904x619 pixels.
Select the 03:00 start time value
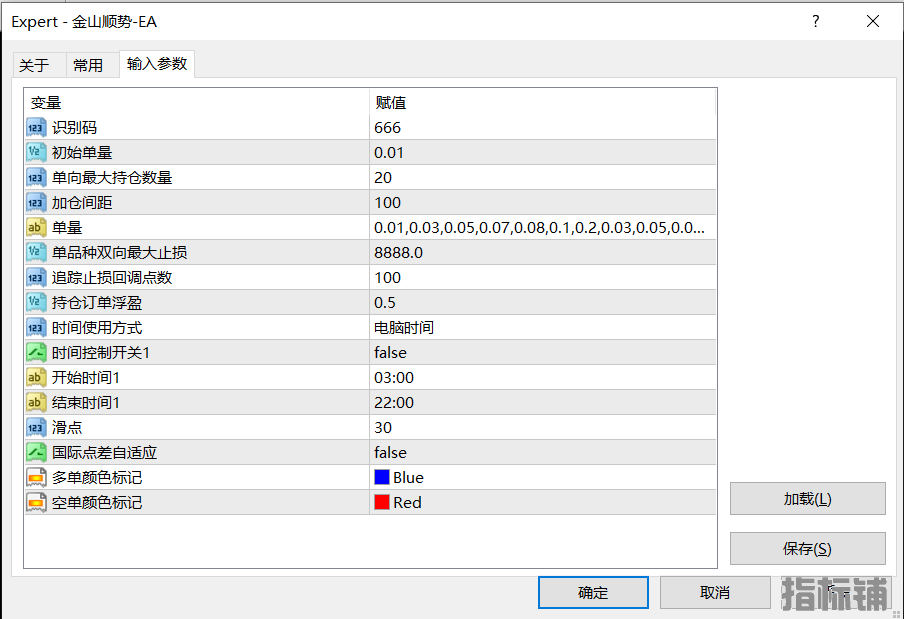tap(394, 378)
